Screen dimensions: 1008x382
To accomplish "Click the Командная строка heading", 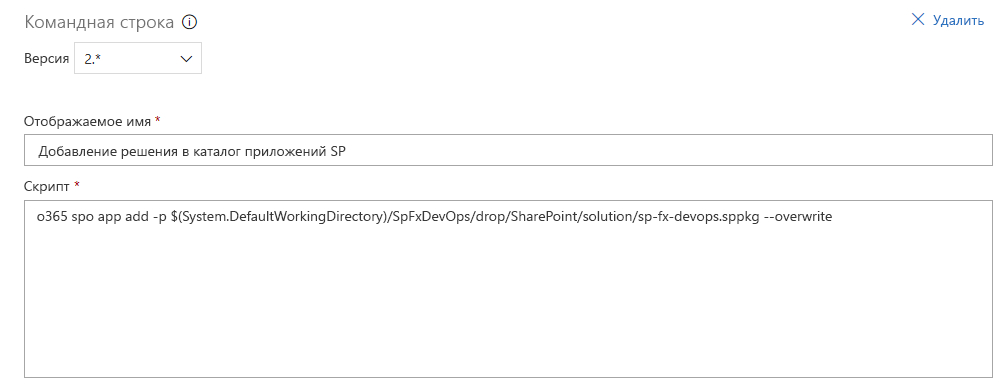I will pyautogui.click(x=99, y=23).
